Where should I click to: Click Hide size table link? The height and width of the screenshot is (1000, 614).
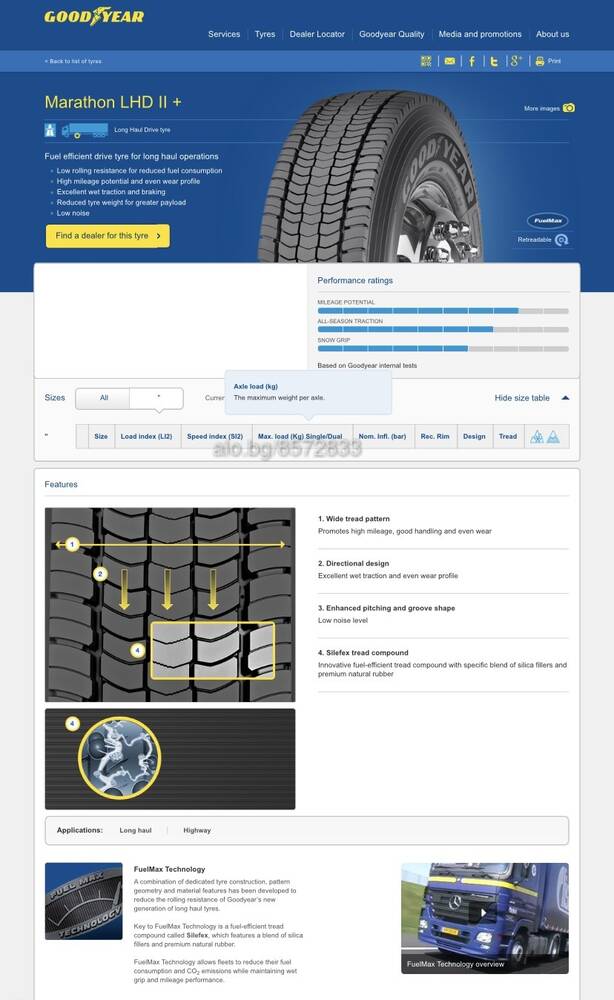(x=522, y=398)
